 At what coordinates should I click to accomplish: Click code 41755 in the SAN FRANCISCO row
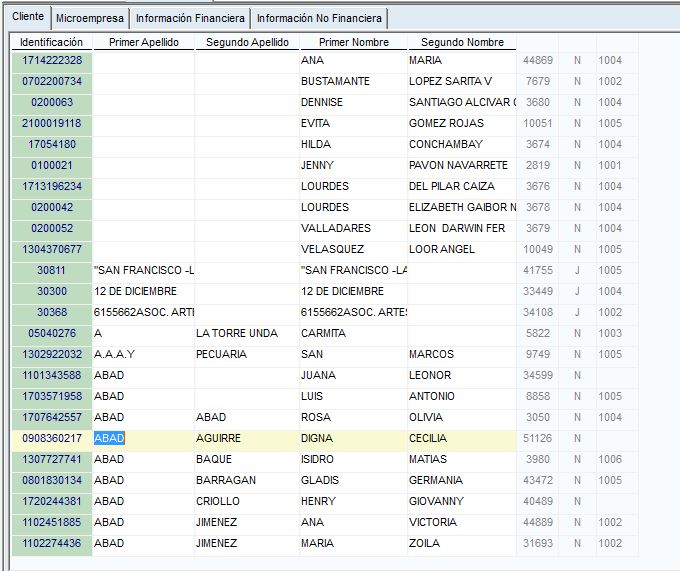[x=538, y=271]
